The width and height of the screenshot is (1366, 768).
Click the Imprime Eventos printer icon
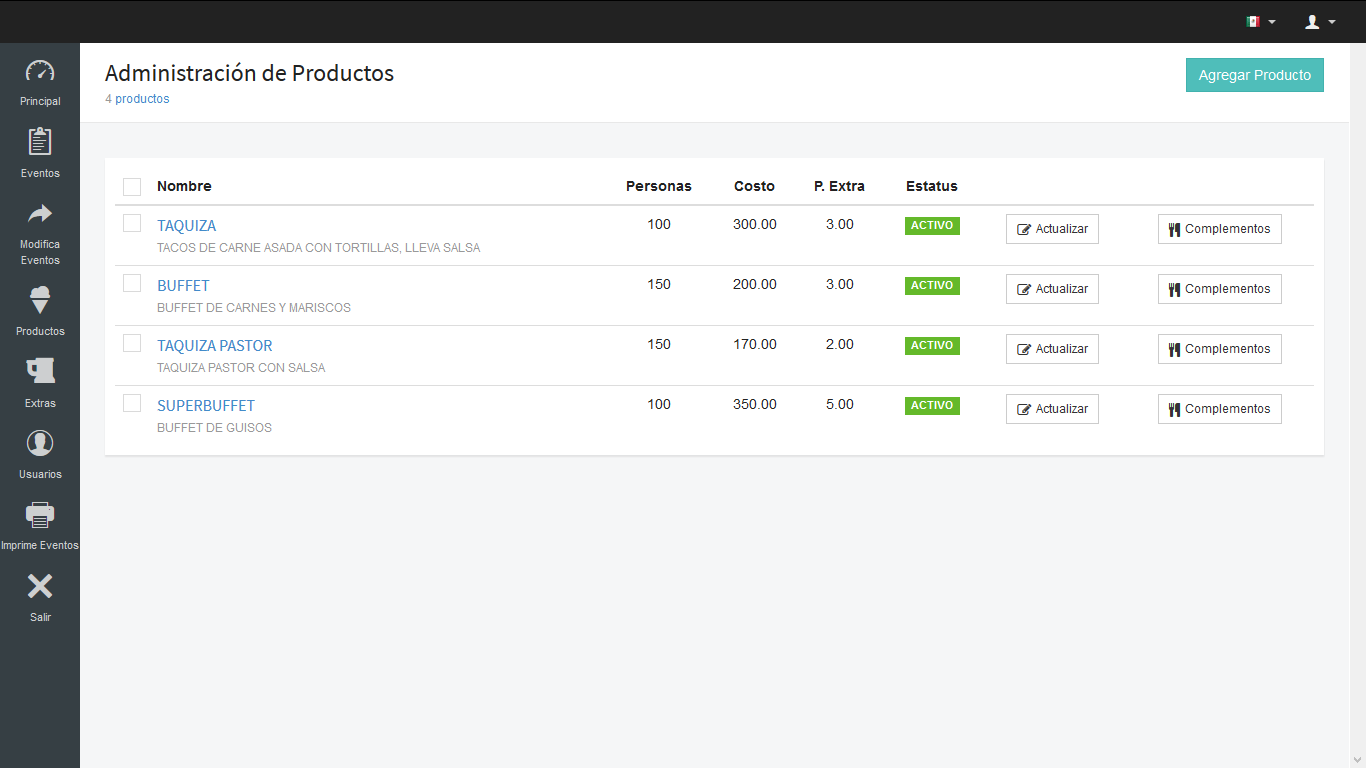pyautogui.click(x=40, y=516)
